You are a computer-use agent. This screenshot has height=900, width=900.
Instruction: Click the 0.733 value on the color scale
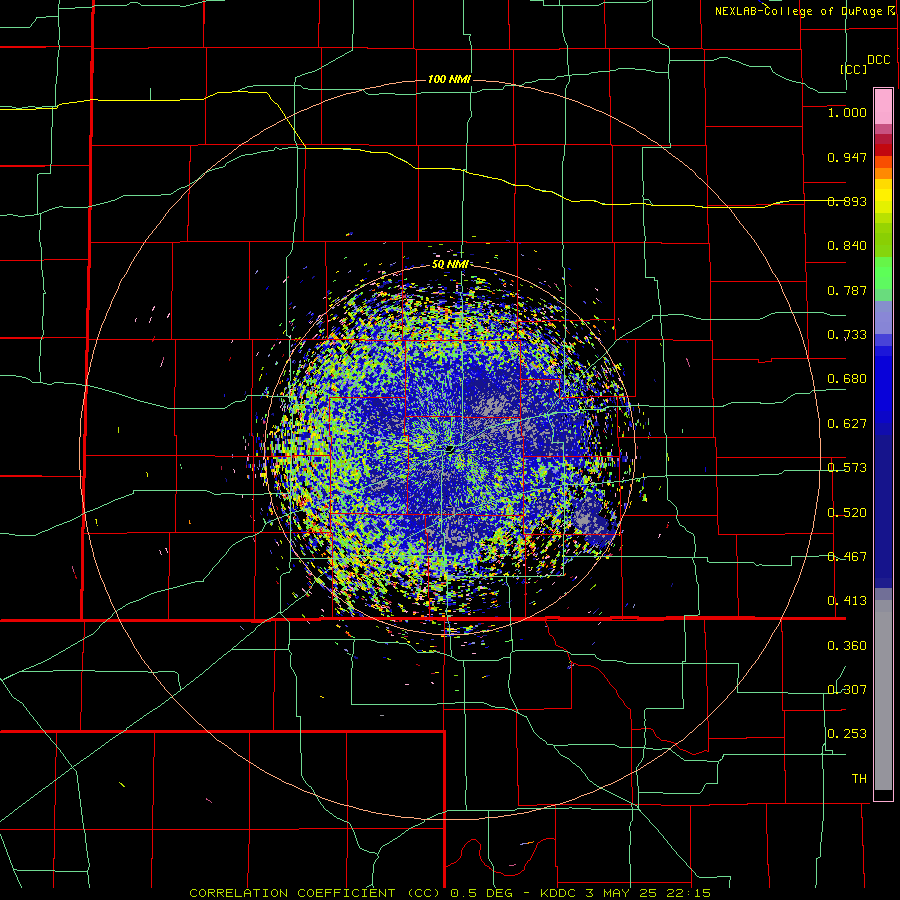tap(847, 335)
